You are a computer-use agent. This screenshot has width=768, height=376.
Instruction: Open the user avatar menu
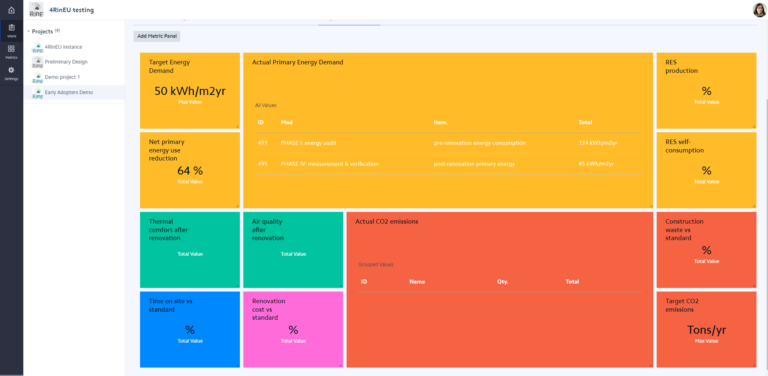point(759,10)
